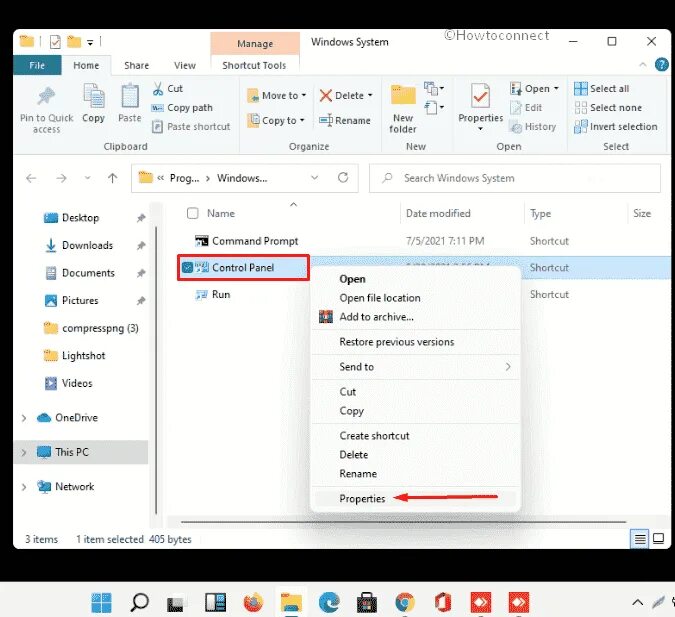This screenshot has width=675, height=617.
Task: Click Copy path in ribbon
Action: click(x=182, y=108)
